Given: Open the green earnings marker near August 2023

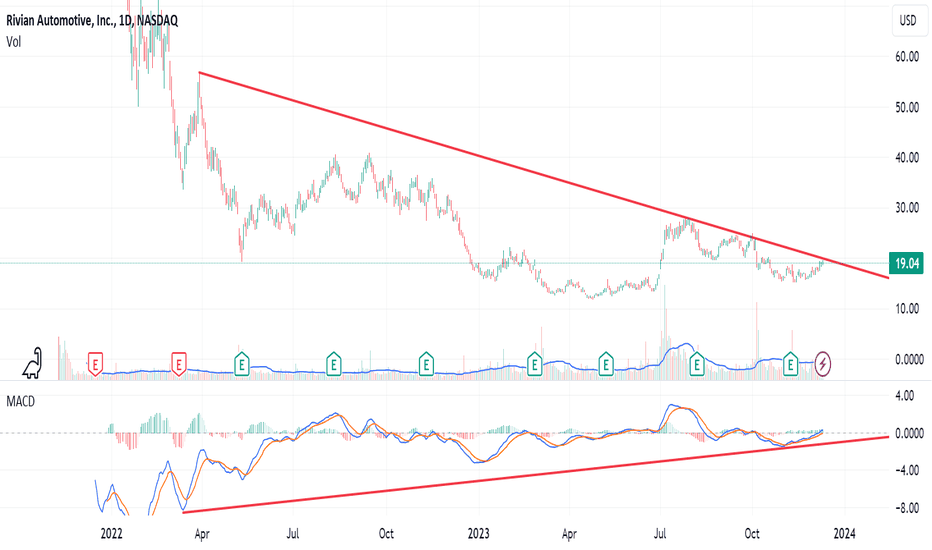Looking at the screenshot, I should pyautogui.click(x=697, y=363).
